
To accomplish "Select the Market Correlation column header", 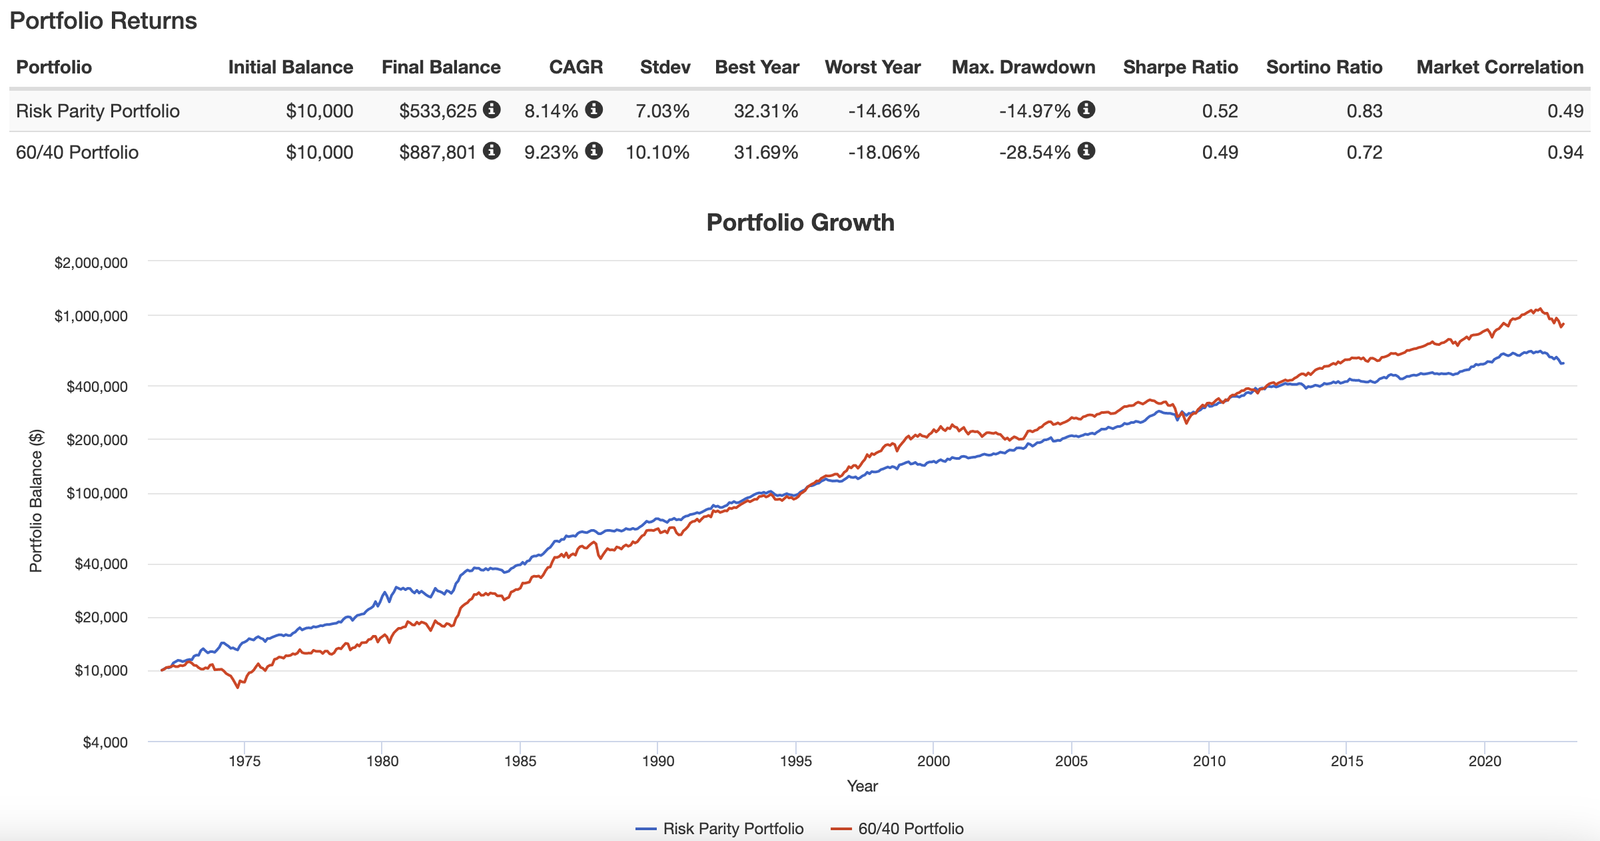I will point(1500,67).
